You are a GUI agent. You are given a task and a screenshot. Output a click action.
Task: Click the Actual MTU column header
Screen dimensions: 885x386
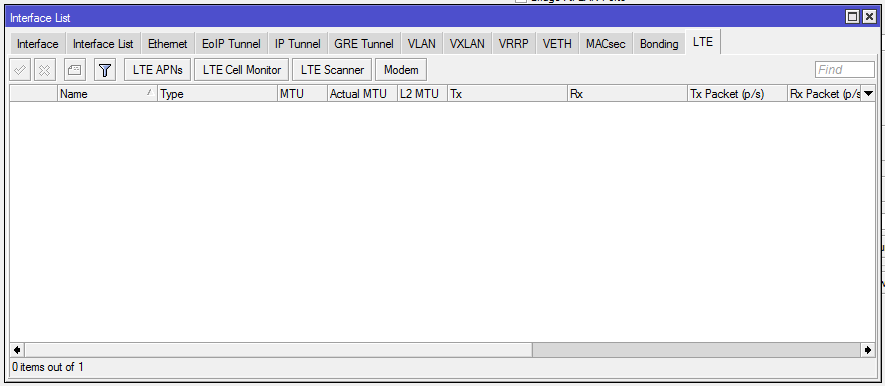pos(362,94)
